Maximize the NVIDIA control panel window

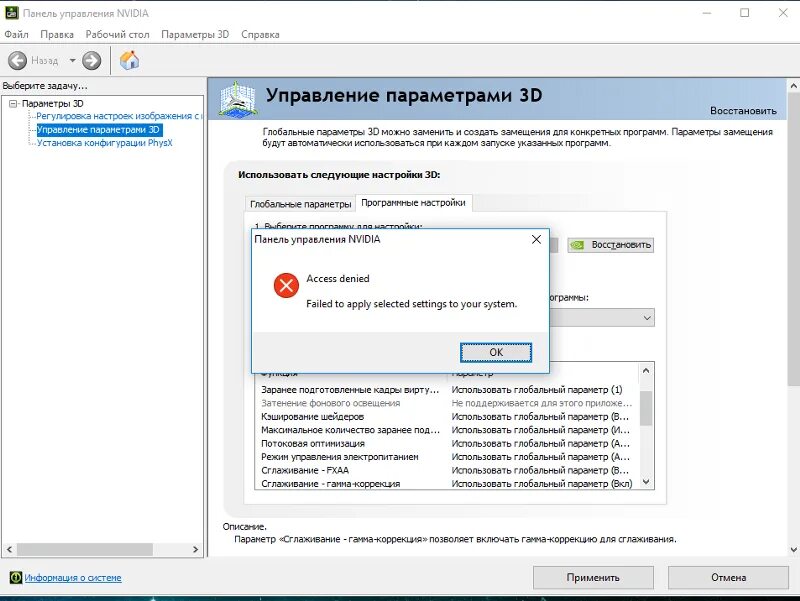click(744, 13)
